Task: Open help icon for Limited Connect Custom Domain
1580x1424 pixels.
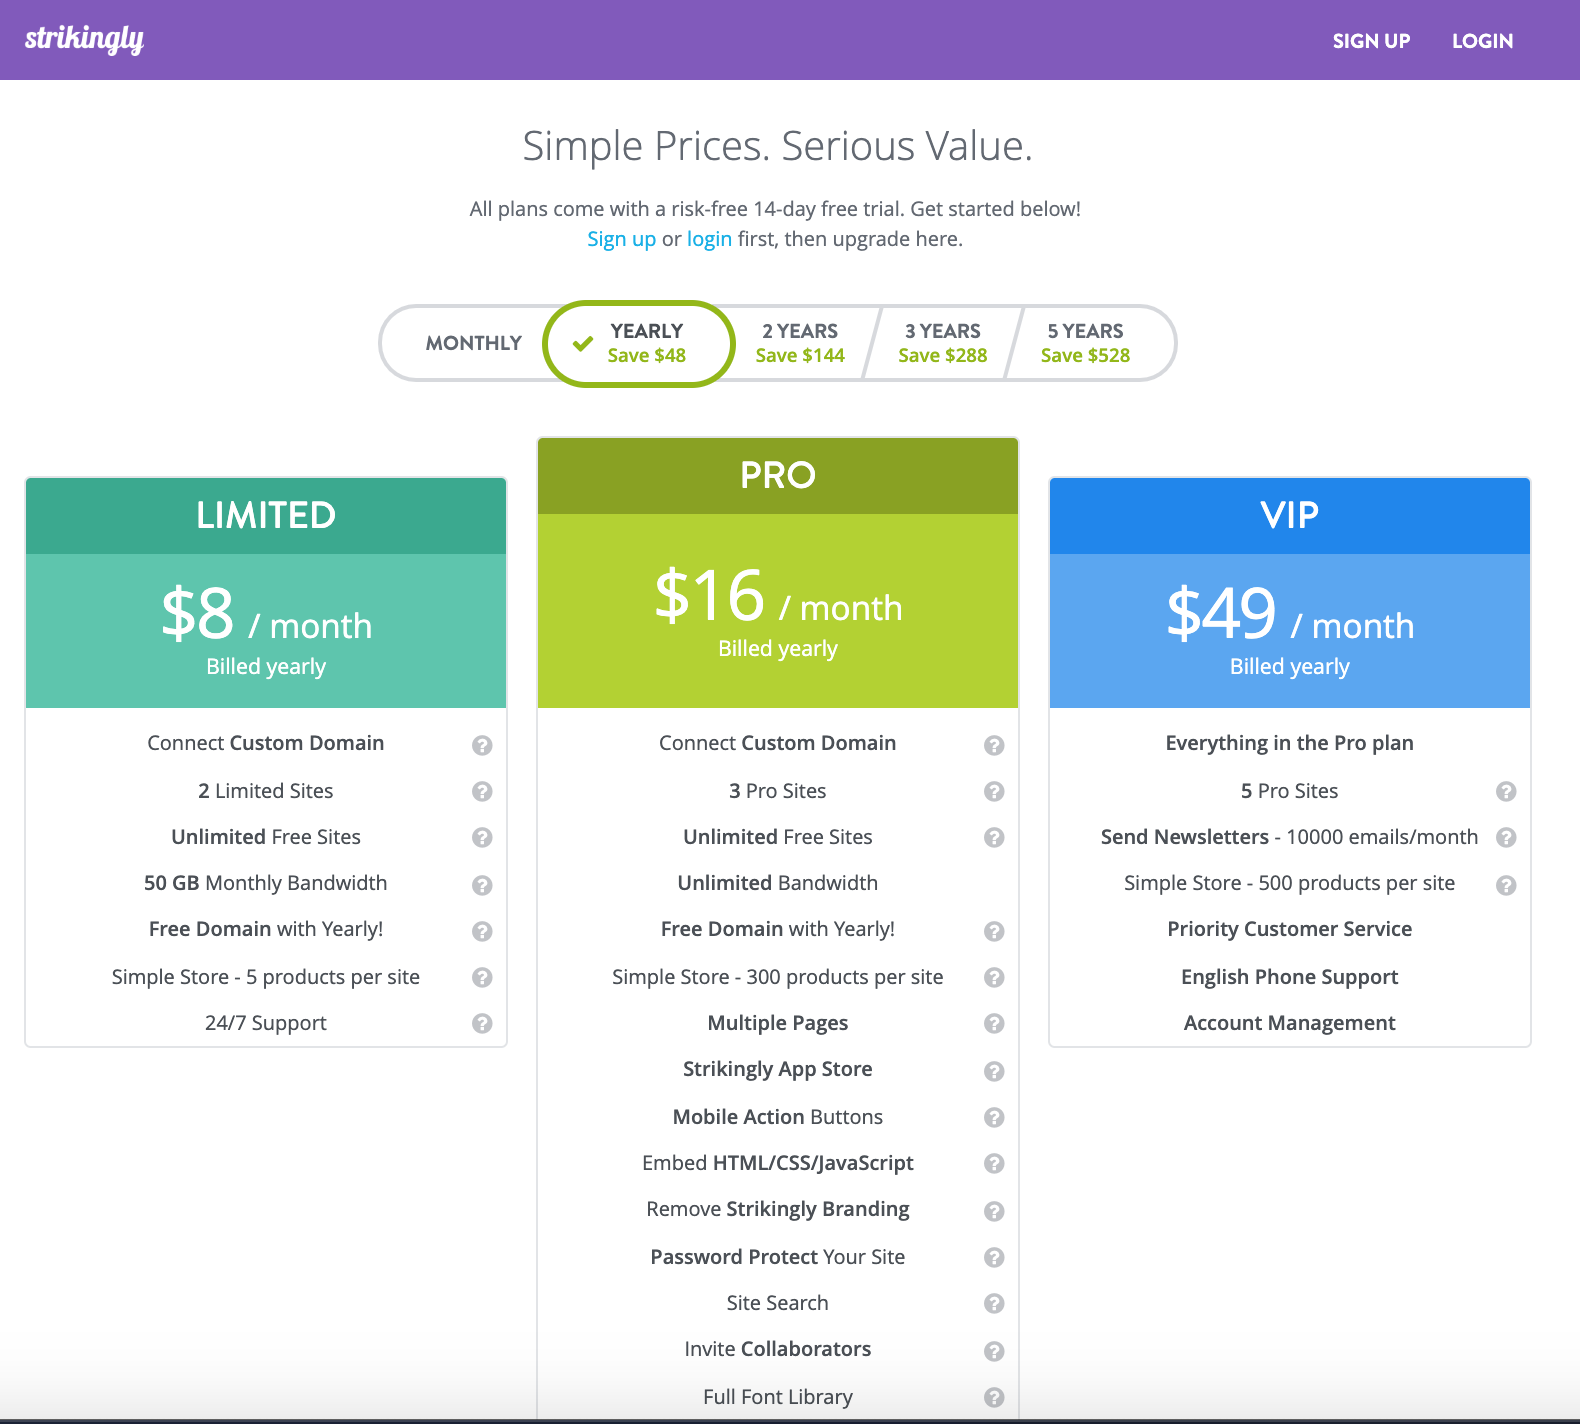Action: [x=482, y=745]
